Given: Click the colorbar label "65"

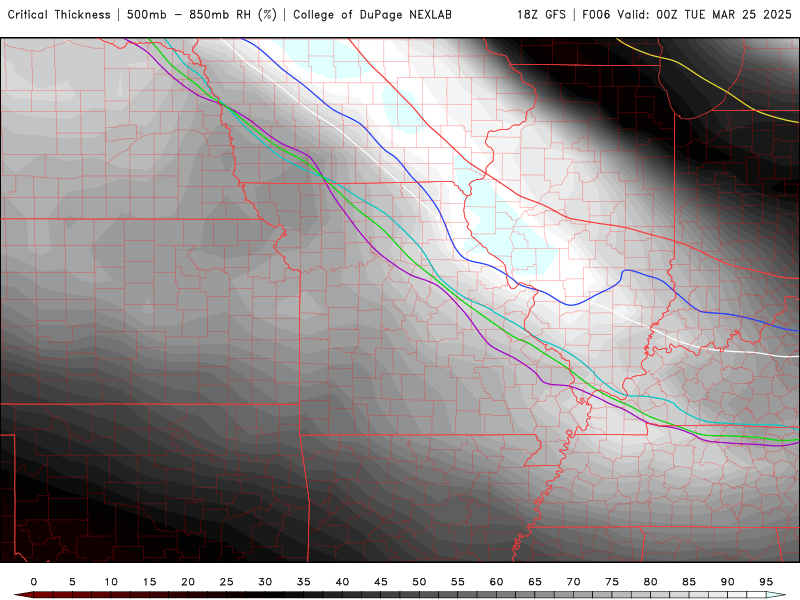Looking at the screenshot, I should click(535, 582).
